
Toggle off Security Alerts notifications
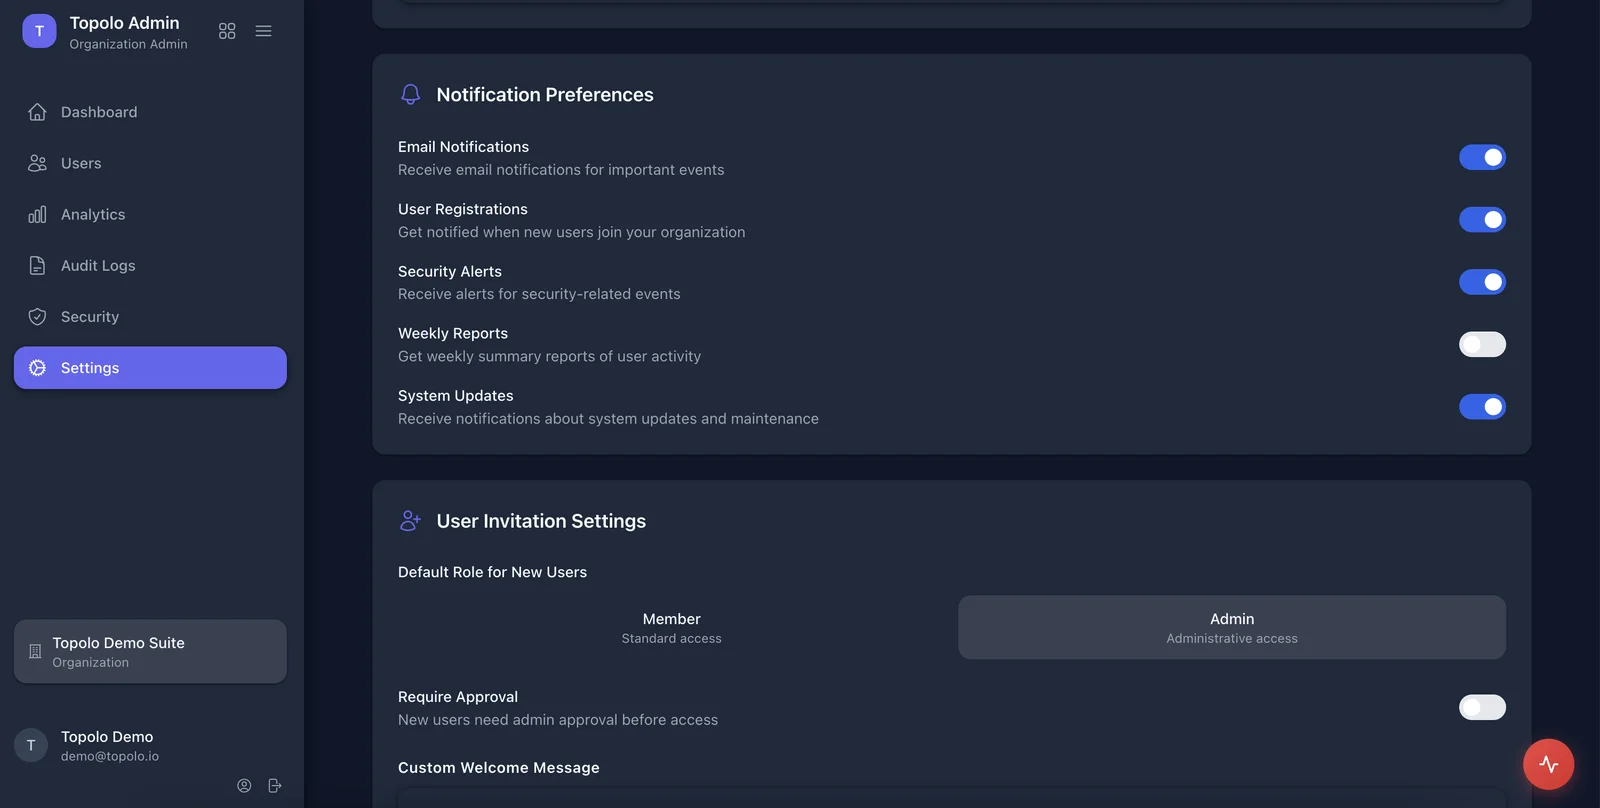[1481, 282]
